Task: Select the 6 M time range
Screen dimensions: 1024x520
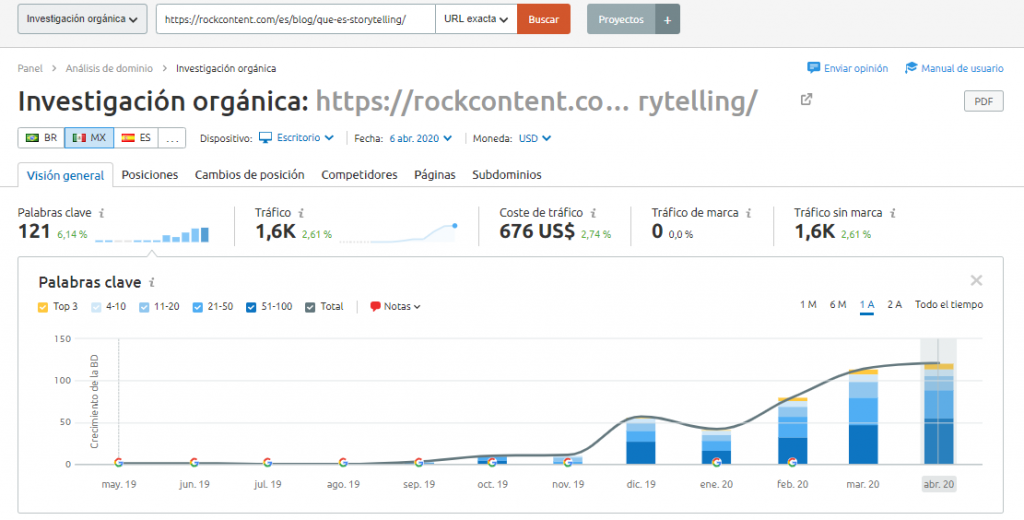Action: click(x=838, y=304)
